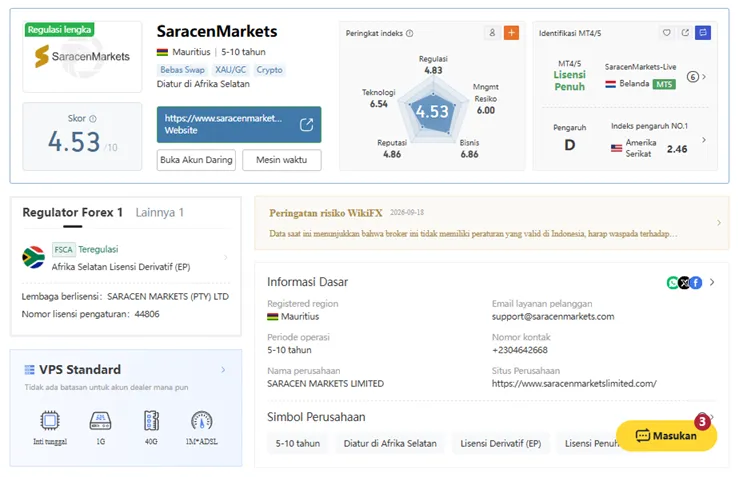739x477 pixels.
Task: Click the Regulasi 4.83 radar label
Action: point(433,65)
